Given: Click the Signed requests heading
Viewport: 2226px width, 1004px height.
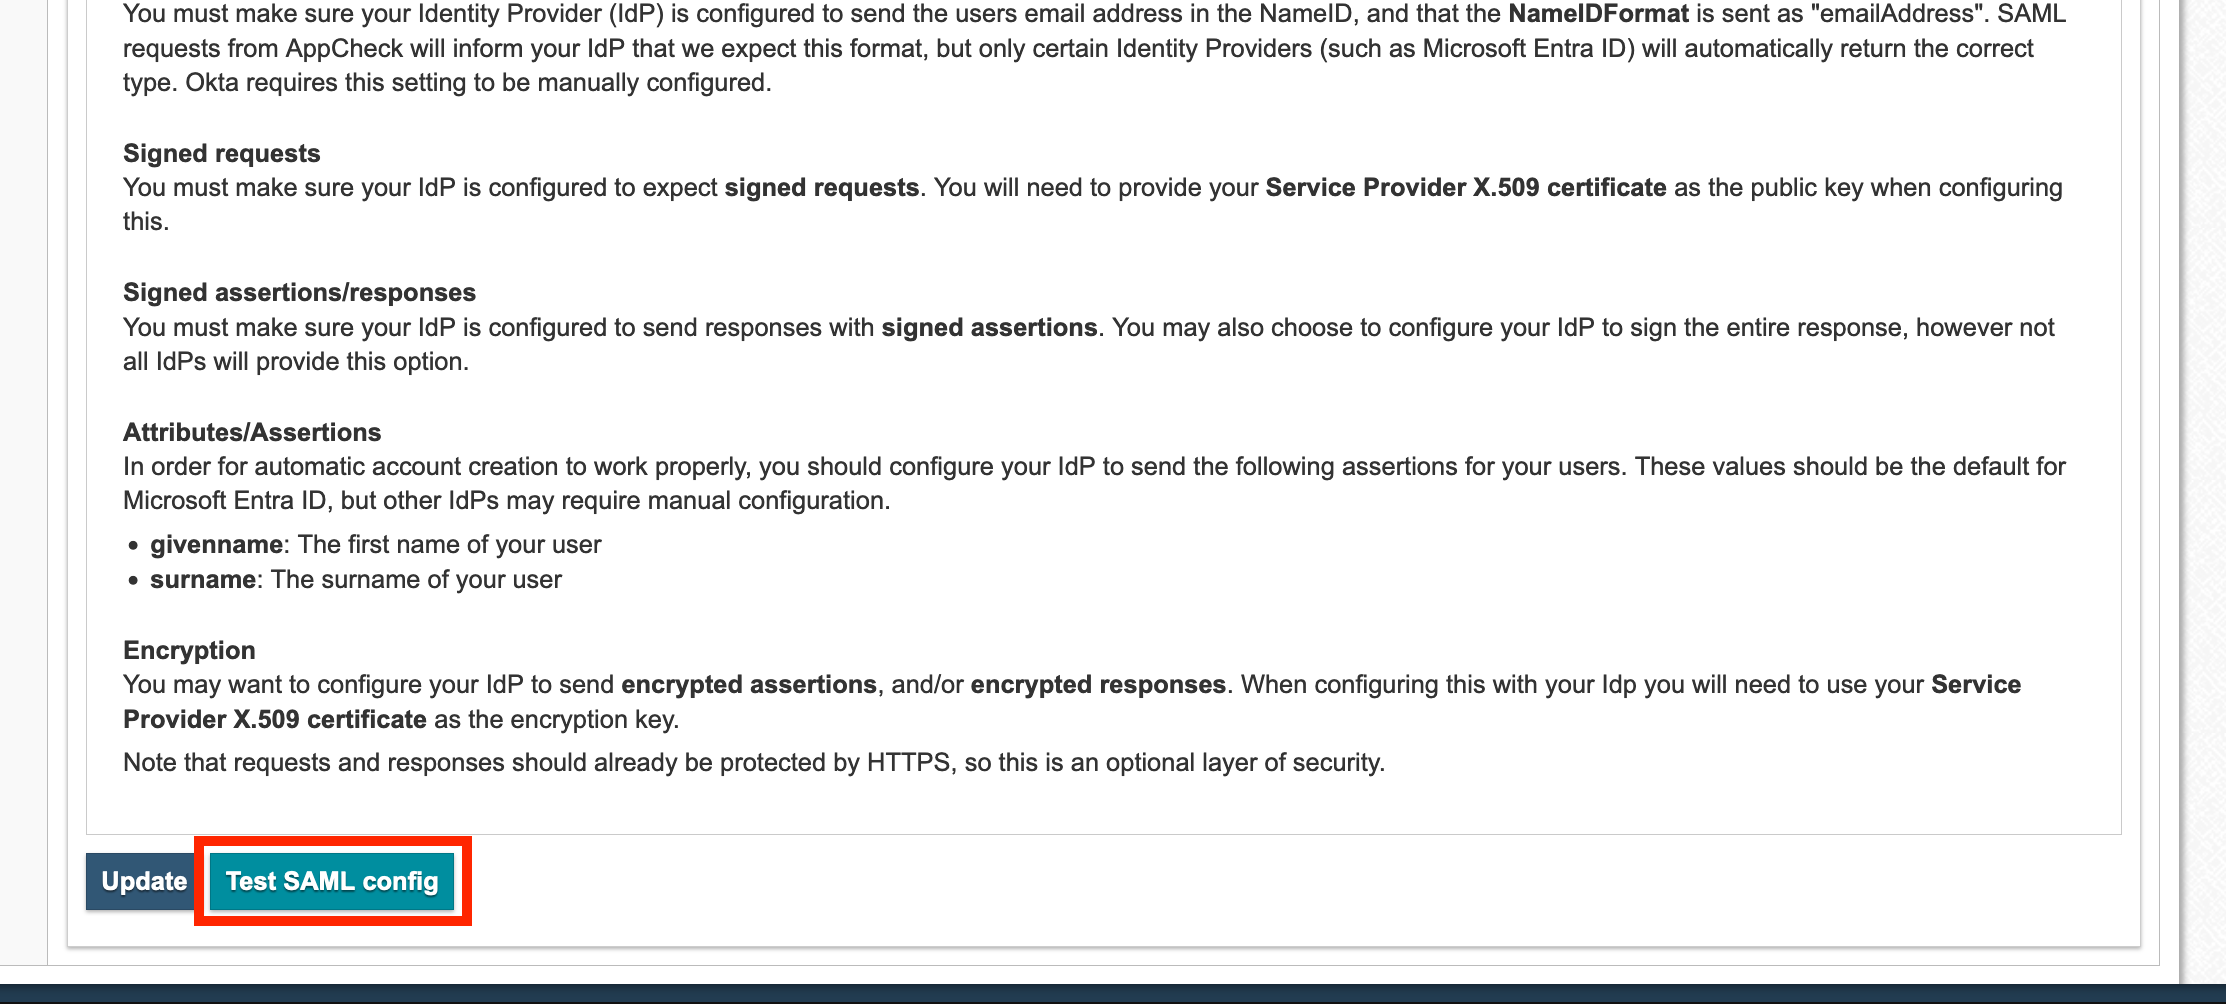Looking at the screenshot, I should click(221, 153).
